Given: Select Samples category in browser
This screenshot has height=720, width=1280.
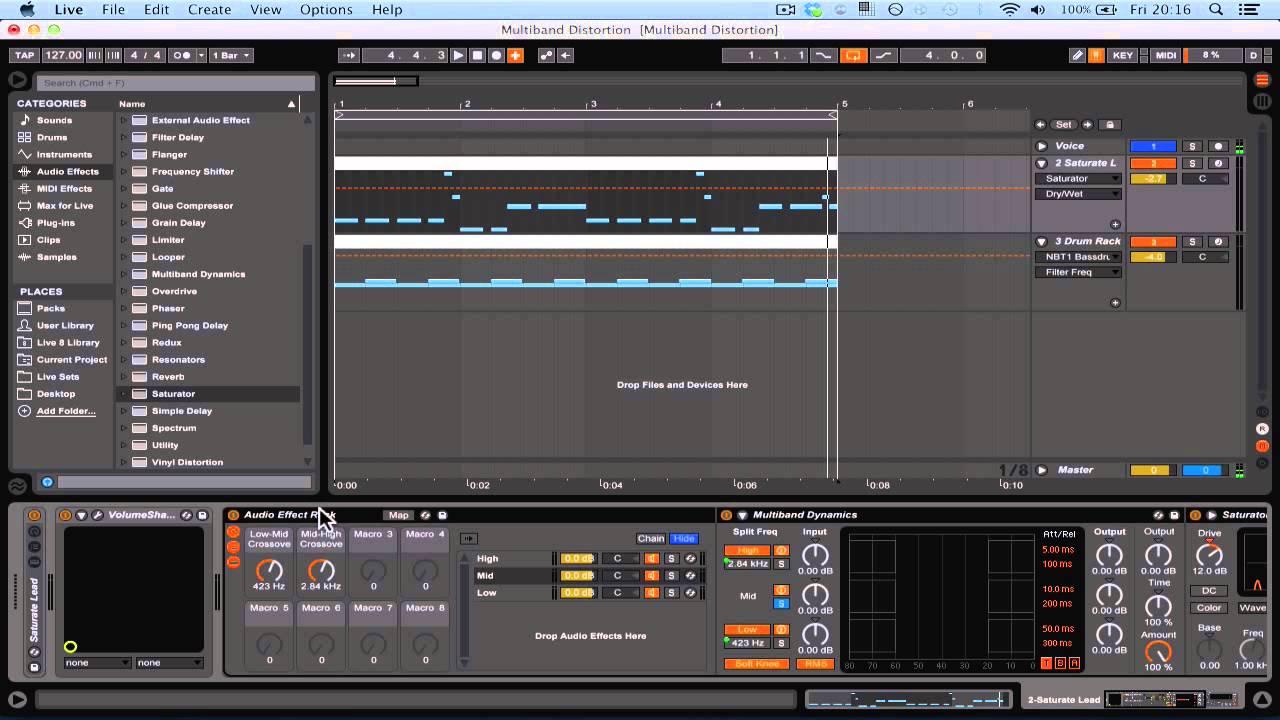Looking at the screenshot, I should (56, 257).
